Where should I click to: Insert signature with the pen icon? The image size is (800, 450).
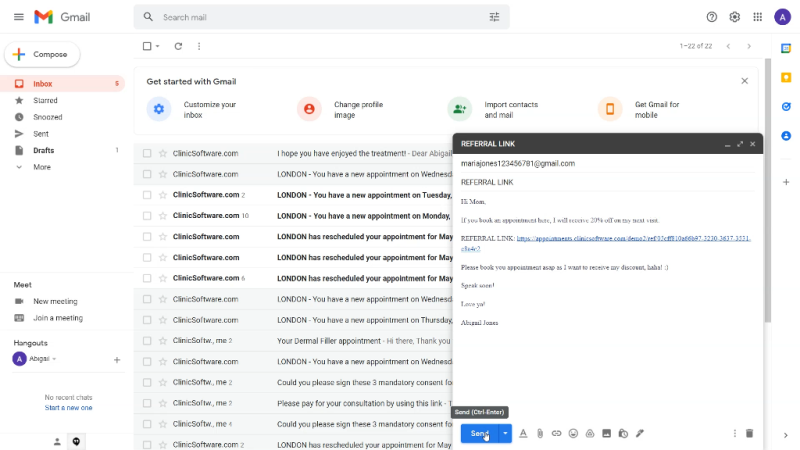click(x=640, y=433)
